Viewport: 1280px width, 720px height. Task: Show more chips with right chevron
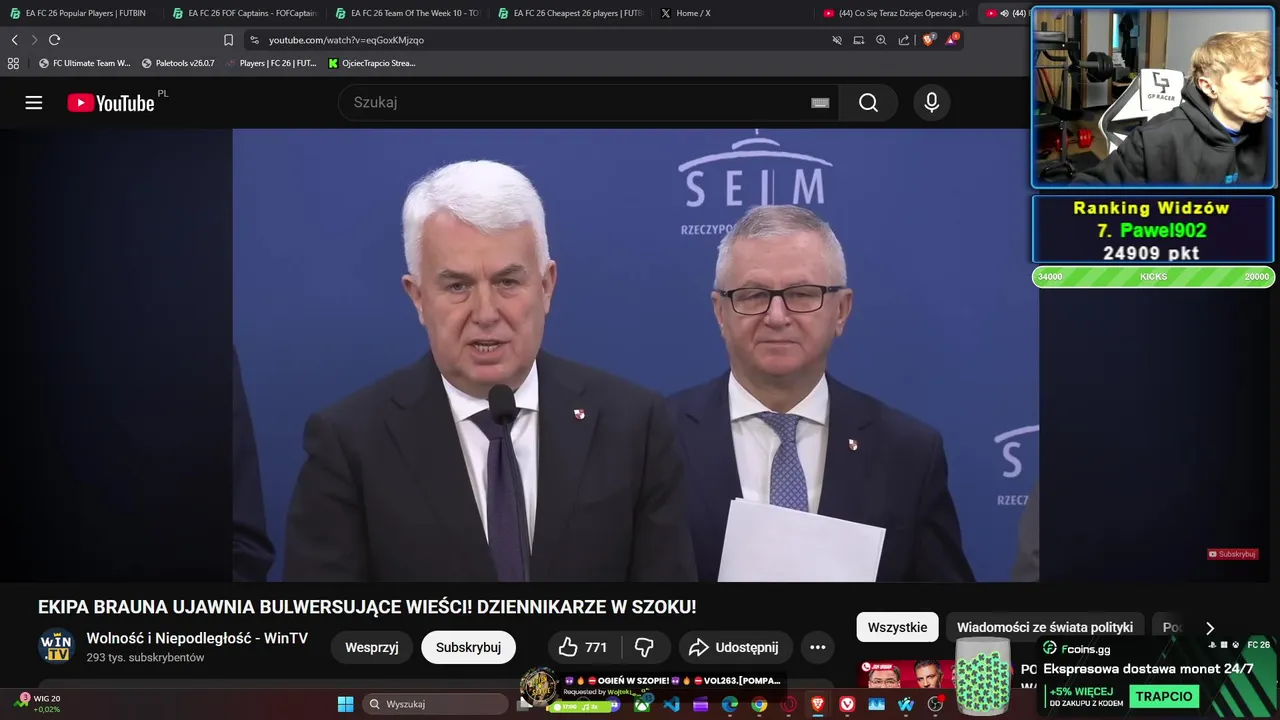click(x=1209, y=628)
